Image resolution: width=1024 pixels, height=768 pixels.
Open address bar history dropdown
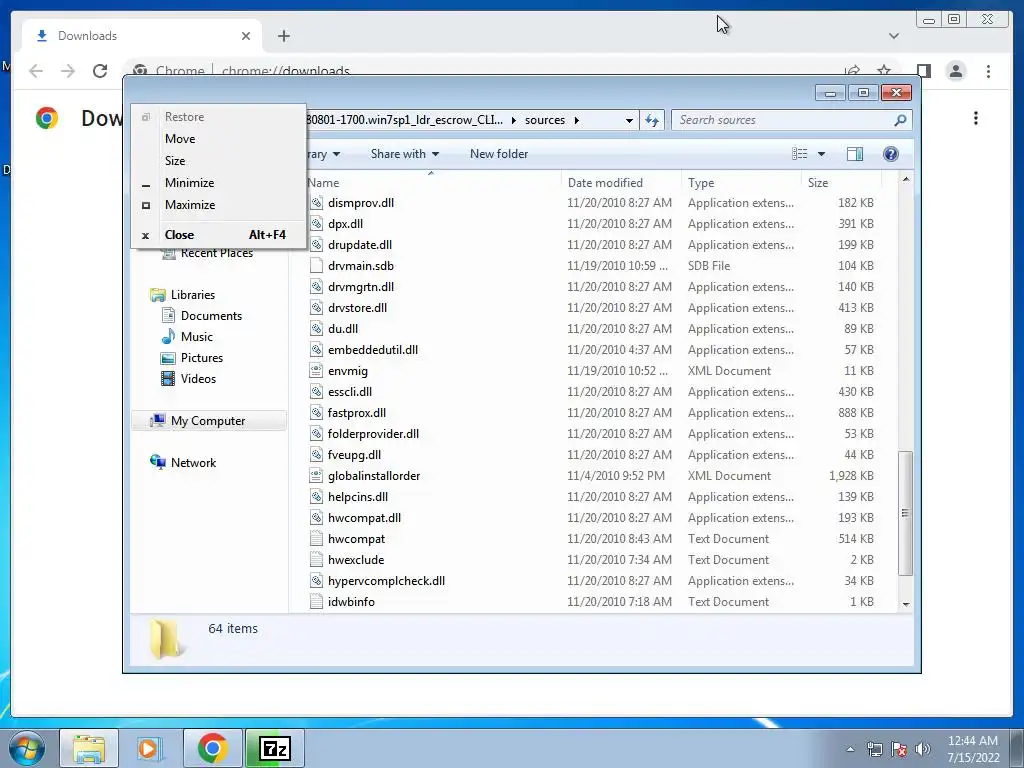629,120
